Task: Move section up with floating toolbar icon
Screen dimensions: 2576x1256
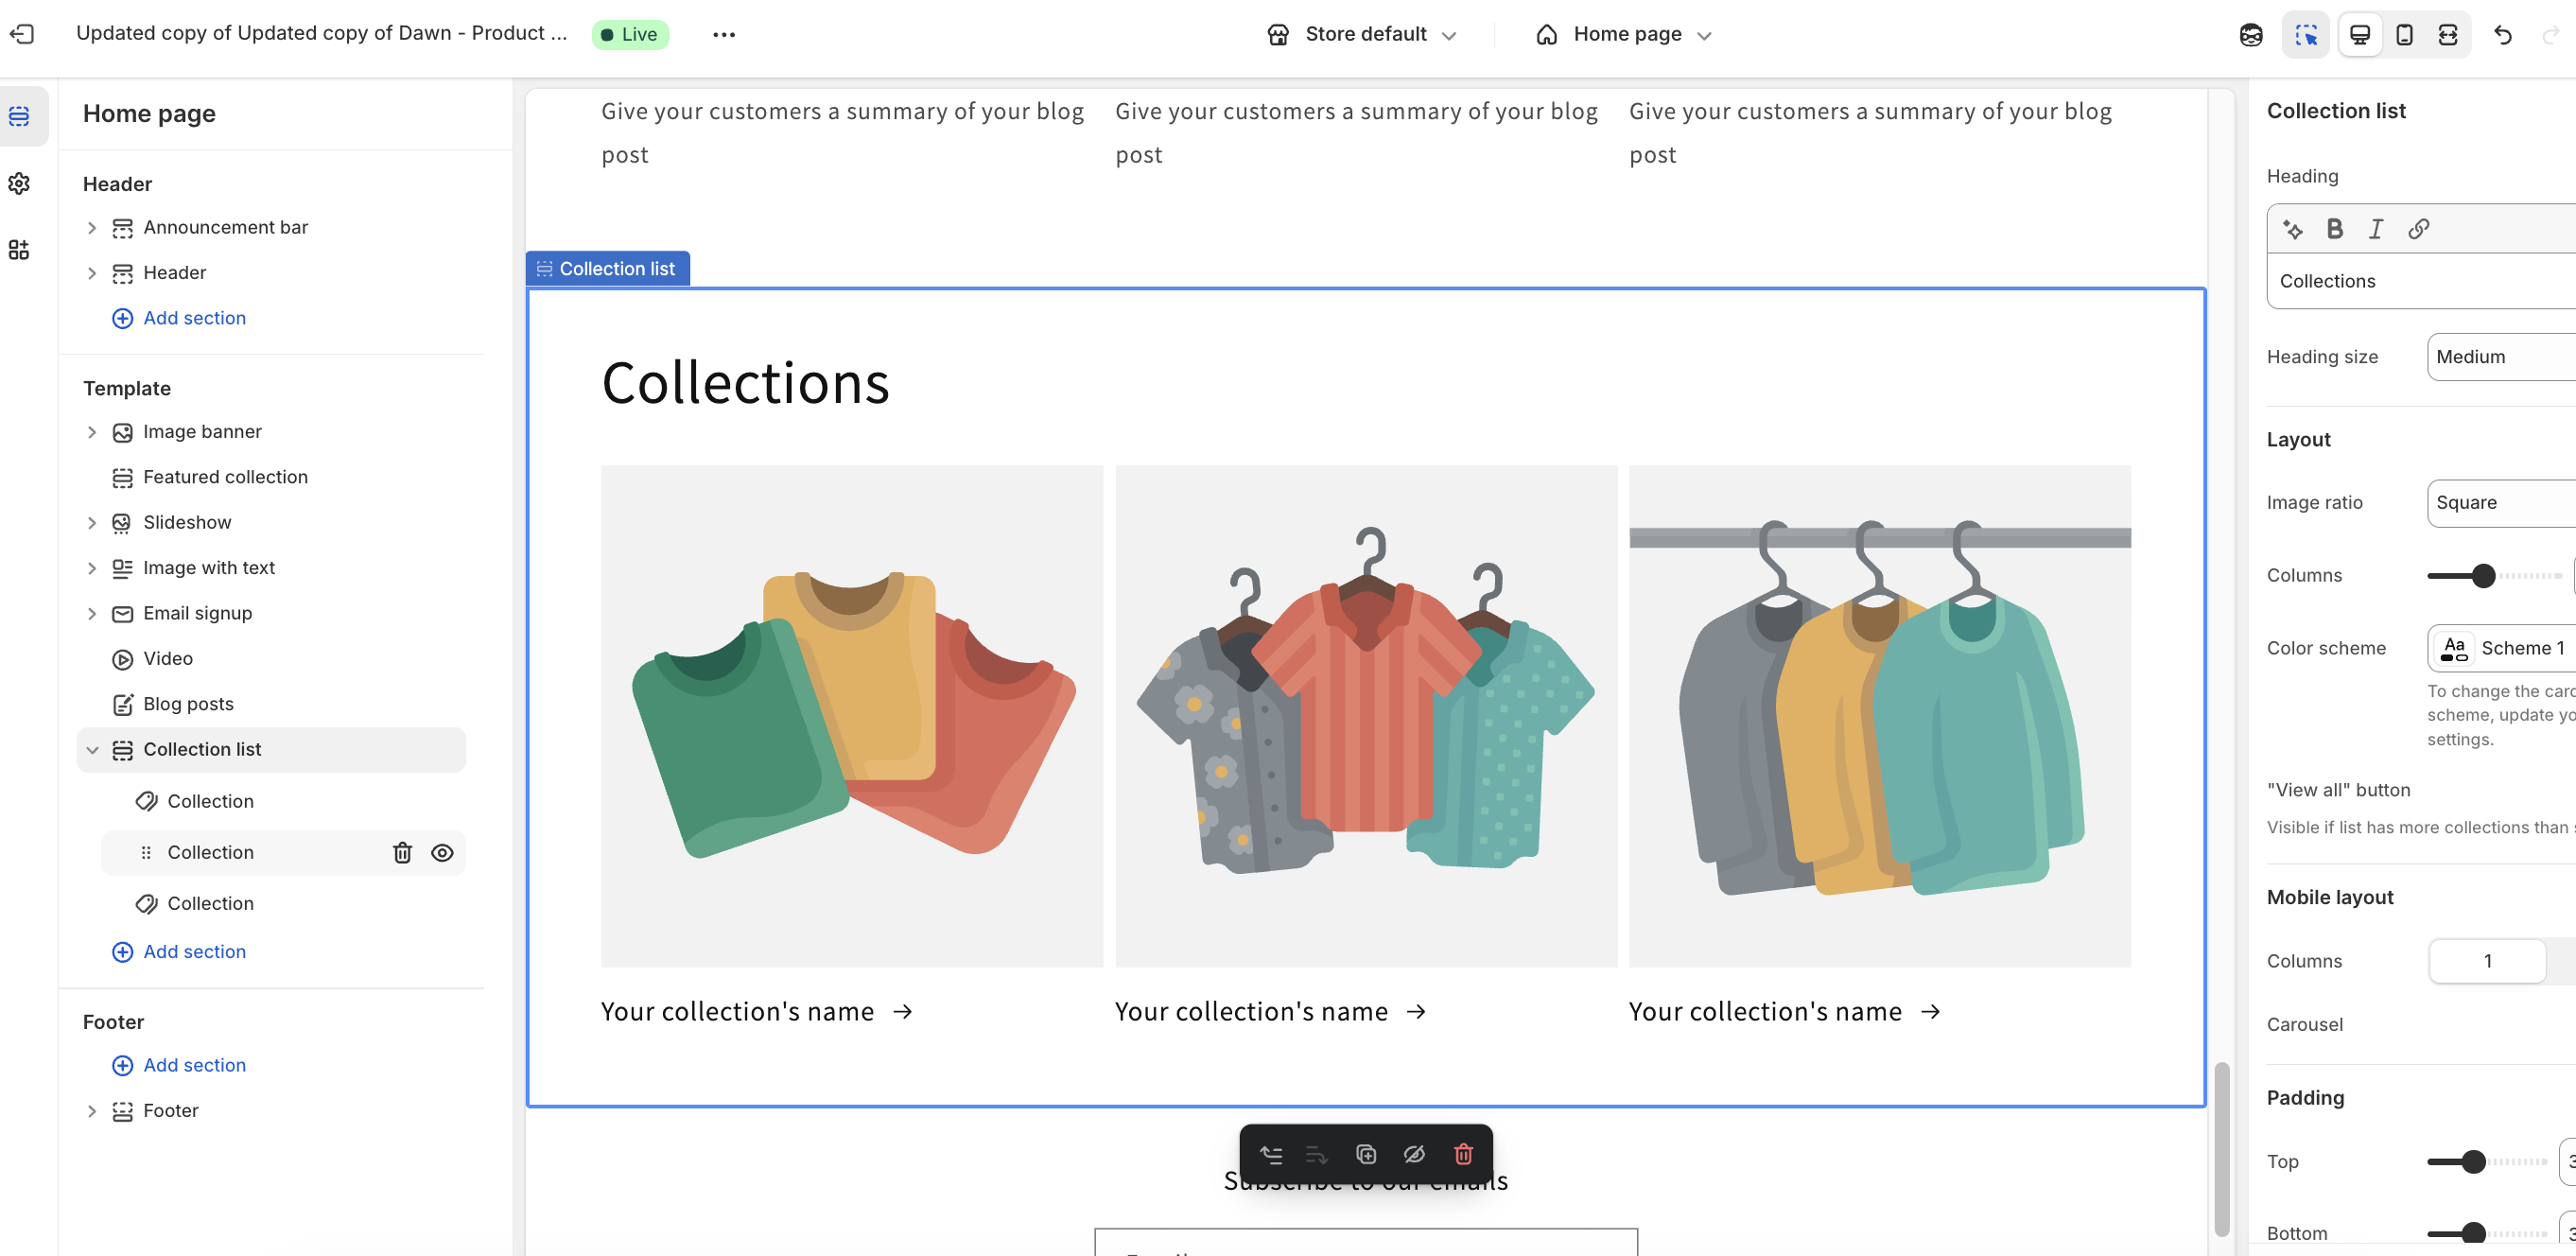Action: point(1271,1154)
